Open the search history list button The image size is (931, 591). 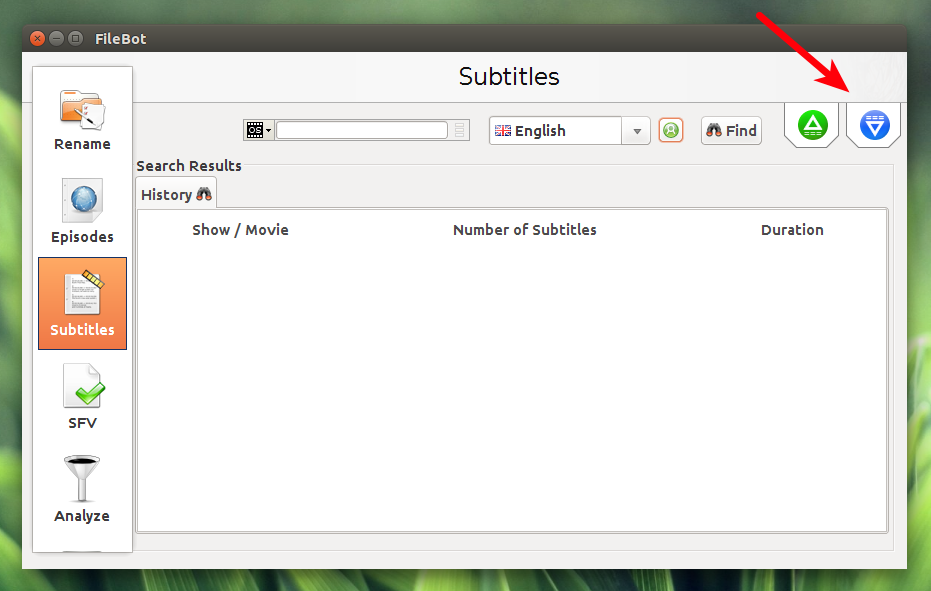tap(460, 130)
